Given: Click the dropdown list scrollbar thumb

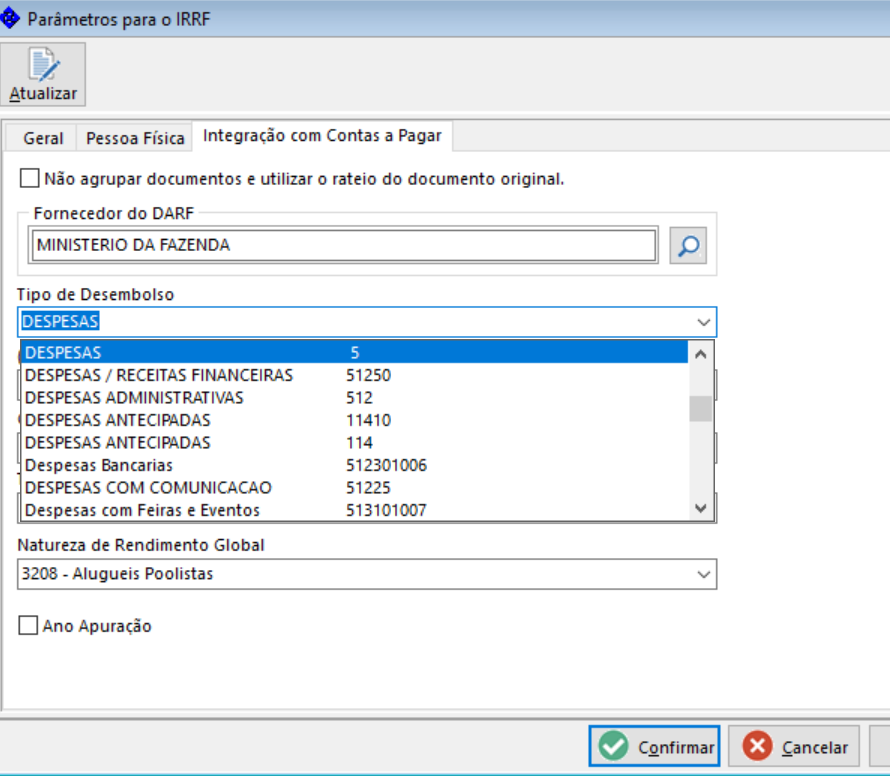Looking at the screenshot, I should [x=701, y=409].
